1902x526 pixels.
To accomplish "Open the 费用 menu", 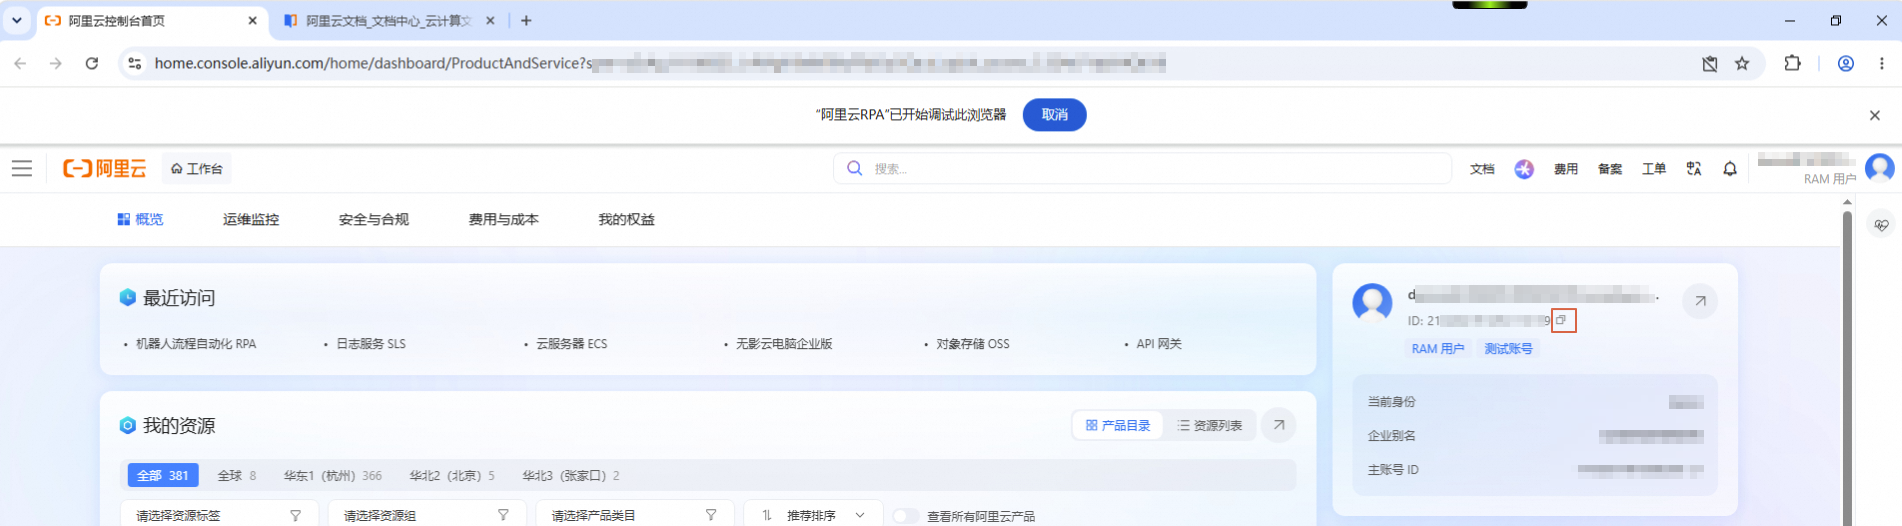I will coord(1566,169).
